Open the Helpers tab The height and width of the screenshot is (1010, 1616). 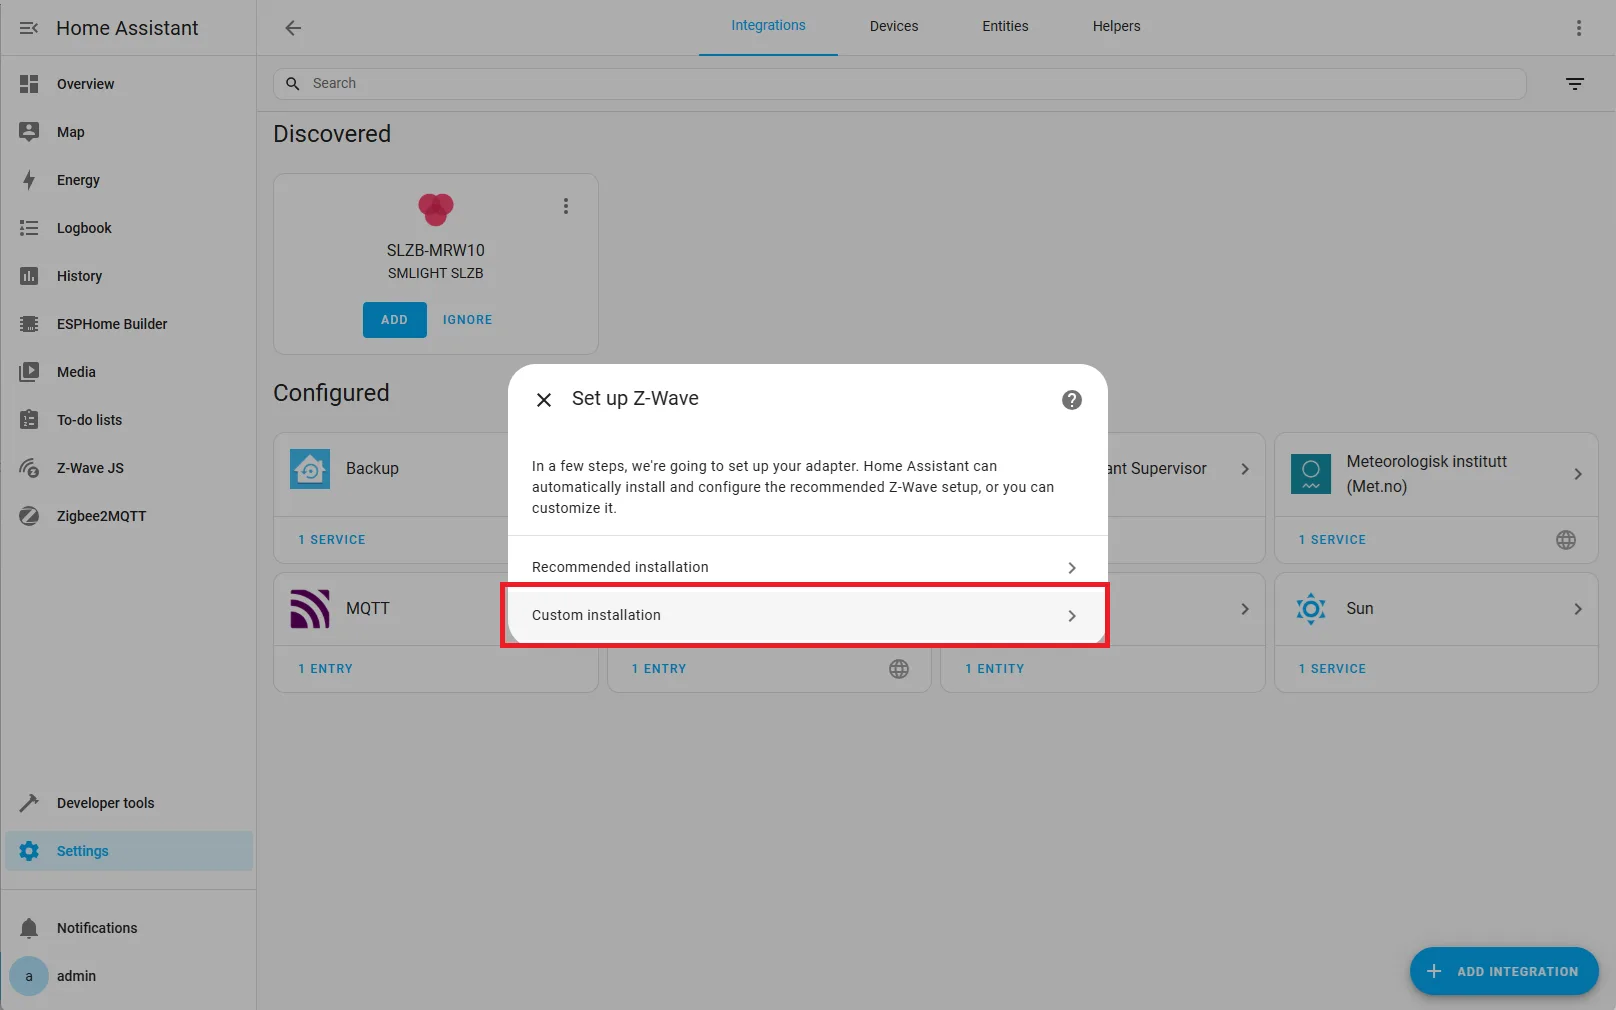click(x=1116, y=27)
